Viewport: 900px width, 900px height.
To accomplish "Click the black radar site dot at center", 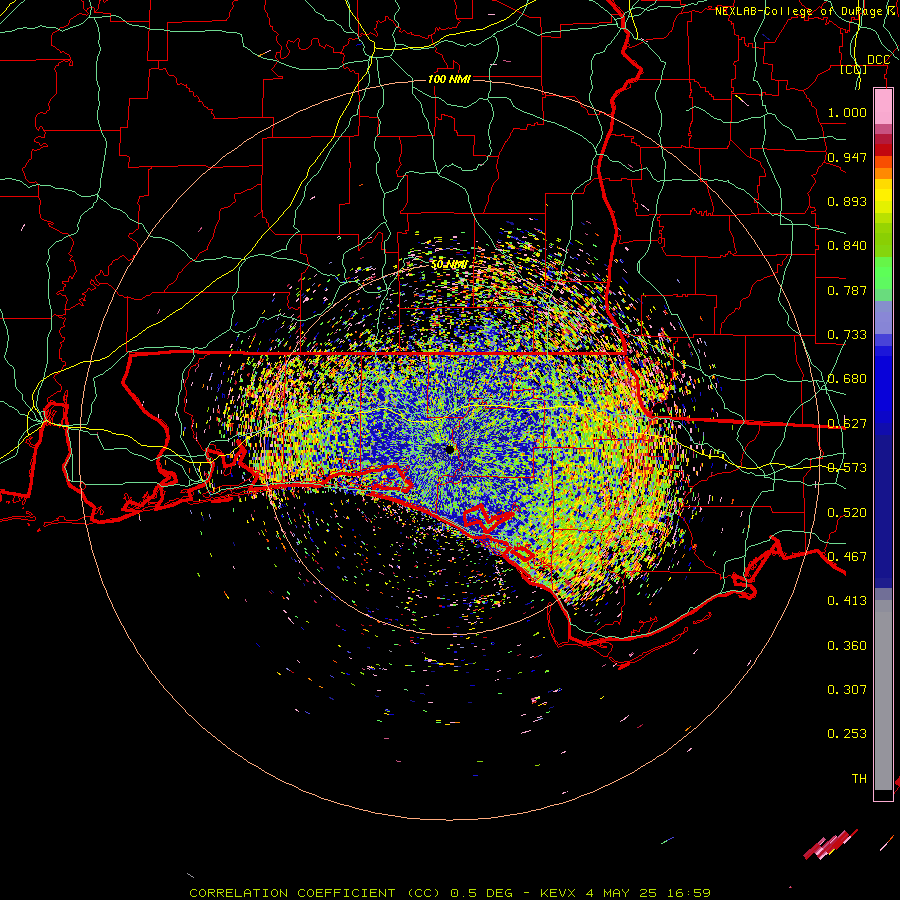I will pyautogui.click(x=450, y=449).
